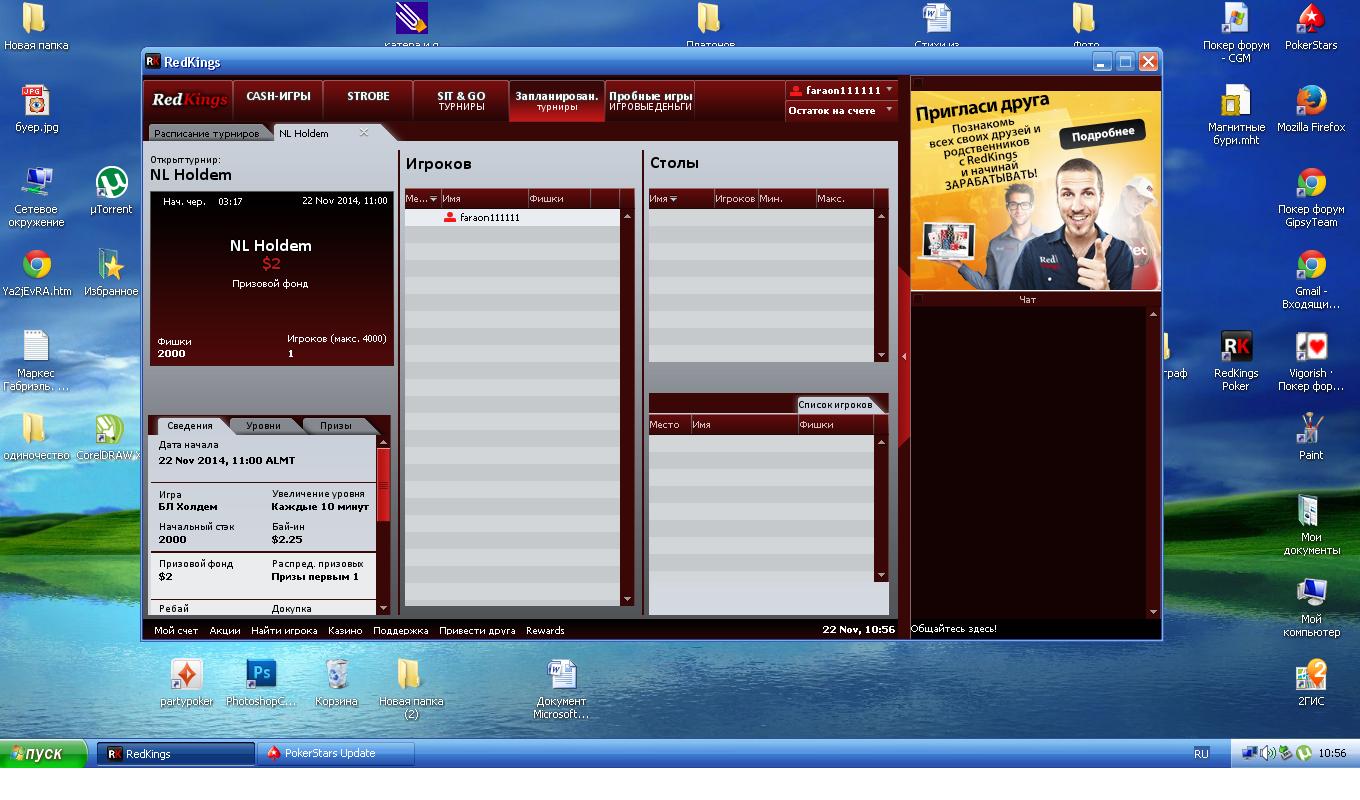The height and width of the screenshot is (800, 1360).
Task: Toggle the small checkbox above the invite banner
Action: click(918, 83)
